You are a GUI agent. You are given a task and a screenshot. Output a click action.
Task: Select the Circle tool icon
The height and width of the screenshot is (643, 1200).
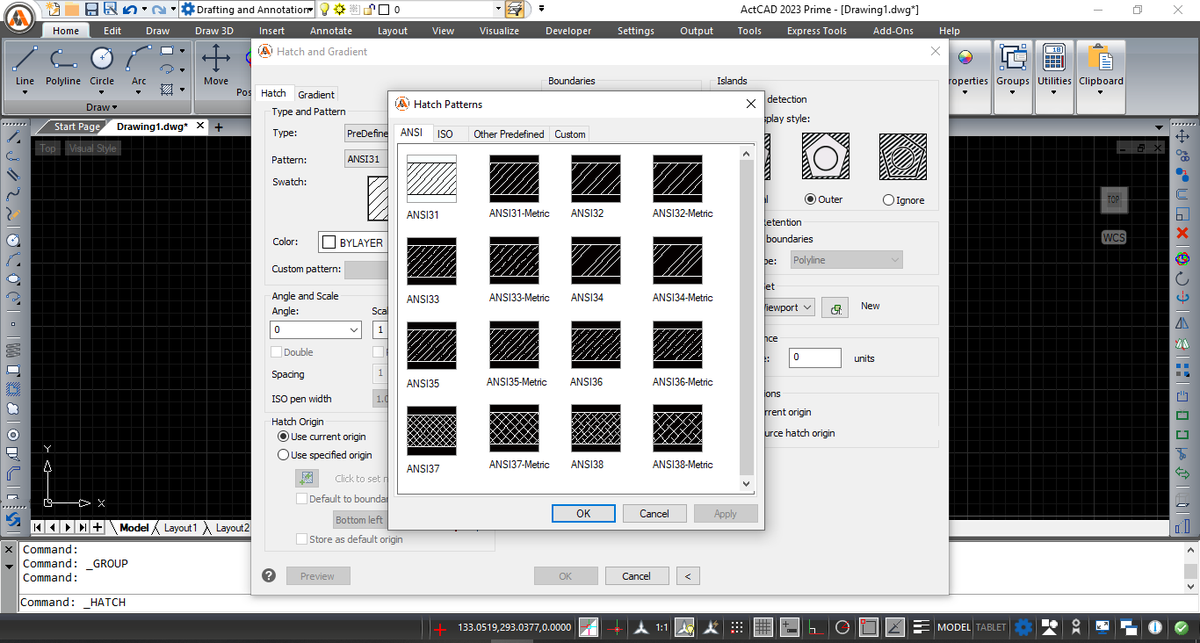point(102,60)
